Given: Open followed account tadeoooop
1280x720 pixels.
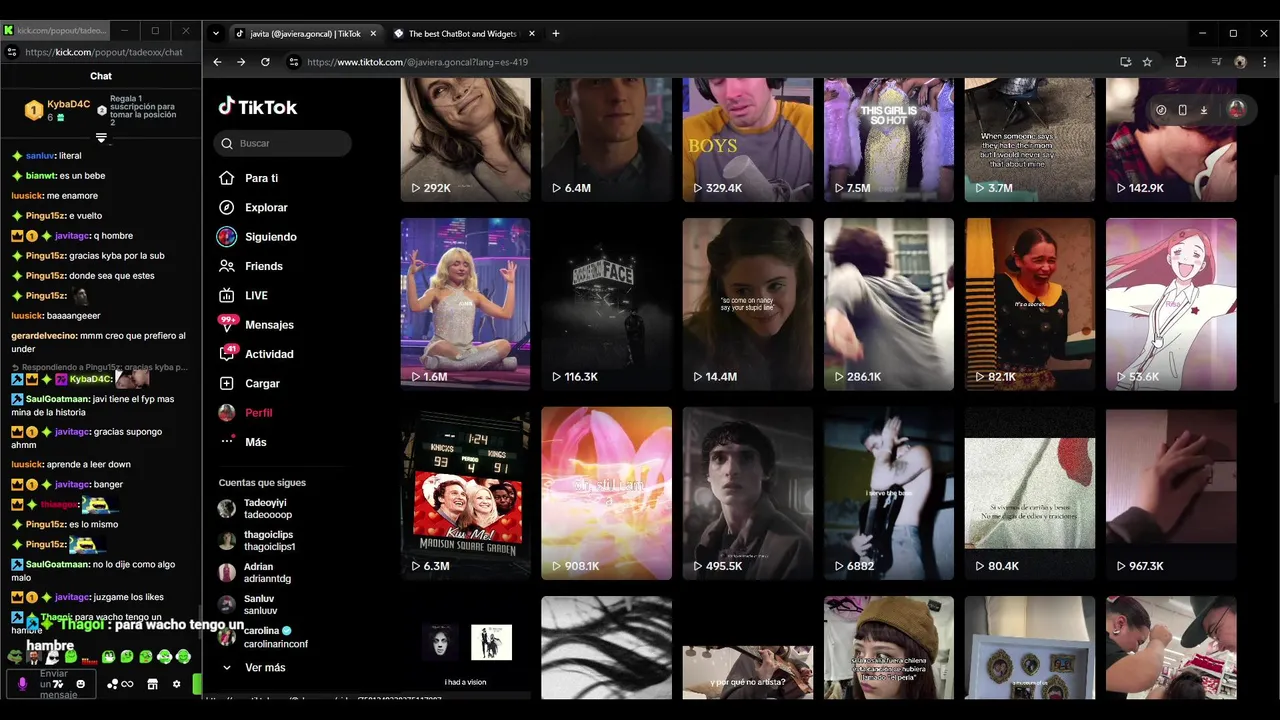Looking at the screenshot, I should click(x=256, y=509).
